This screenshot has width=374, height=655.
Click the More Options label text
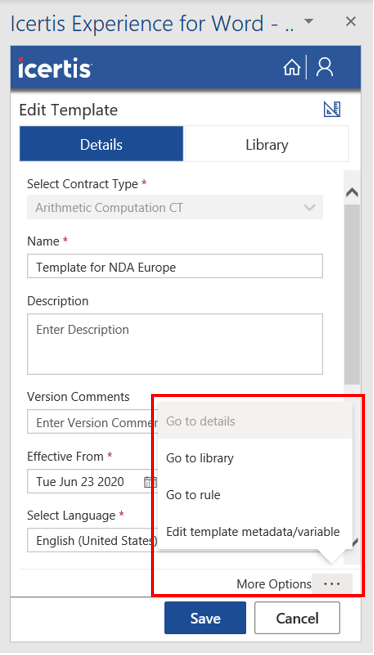tap(274, 584)
